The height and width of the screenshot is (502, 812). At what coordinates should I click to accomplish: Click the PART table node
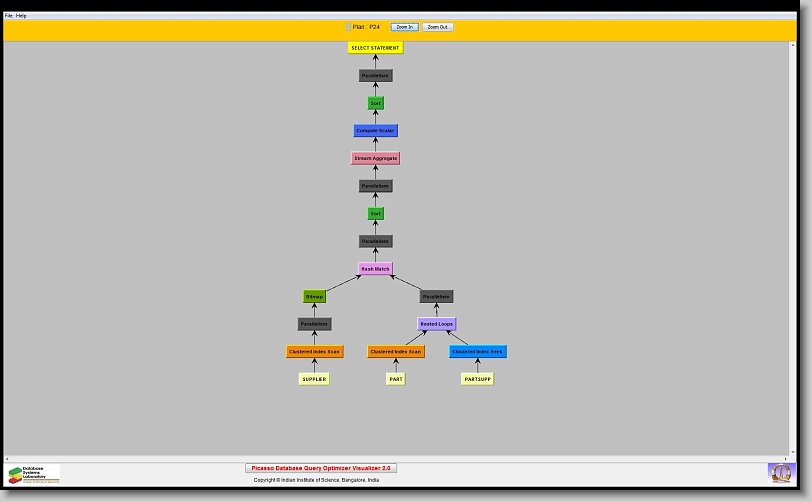(395, 379)
